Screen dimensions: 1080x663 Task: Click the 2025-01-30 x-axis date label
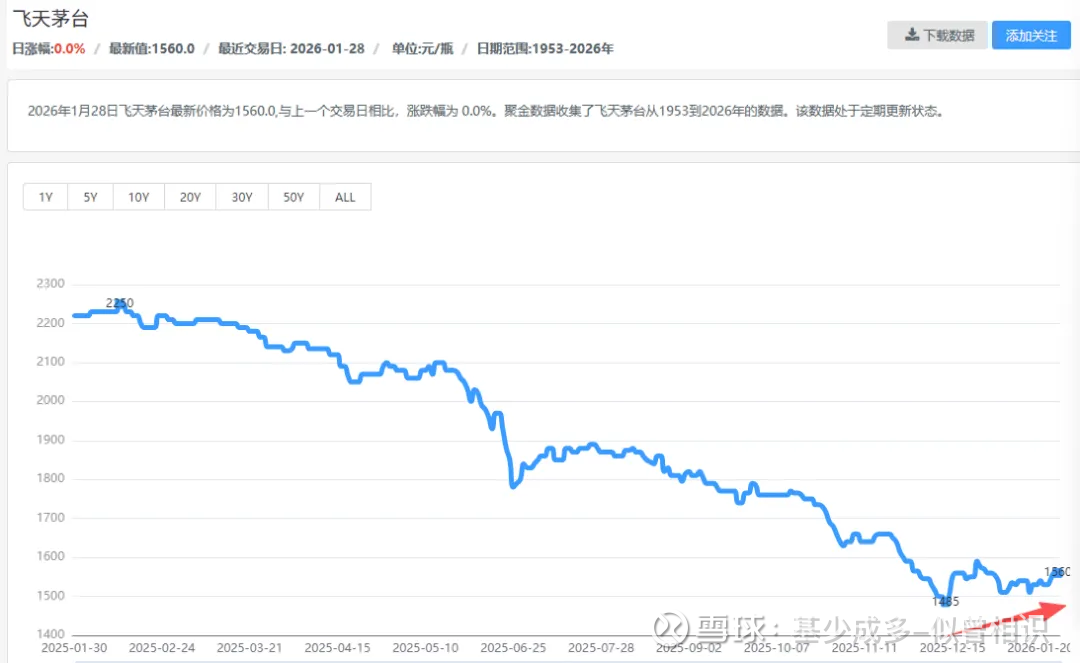pyautogui.click(x=74, y=648)
